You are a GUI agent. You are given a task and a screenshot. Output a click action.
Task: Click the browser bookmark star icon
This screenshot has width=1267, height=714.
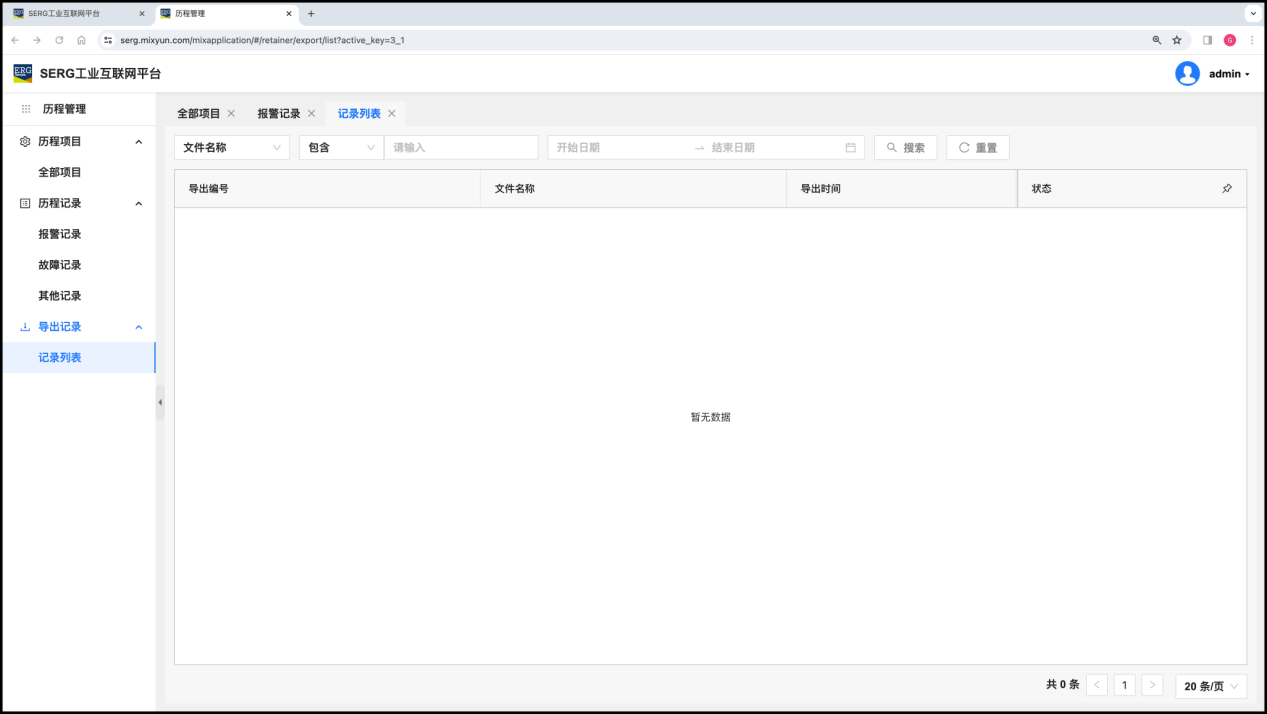1177,40
